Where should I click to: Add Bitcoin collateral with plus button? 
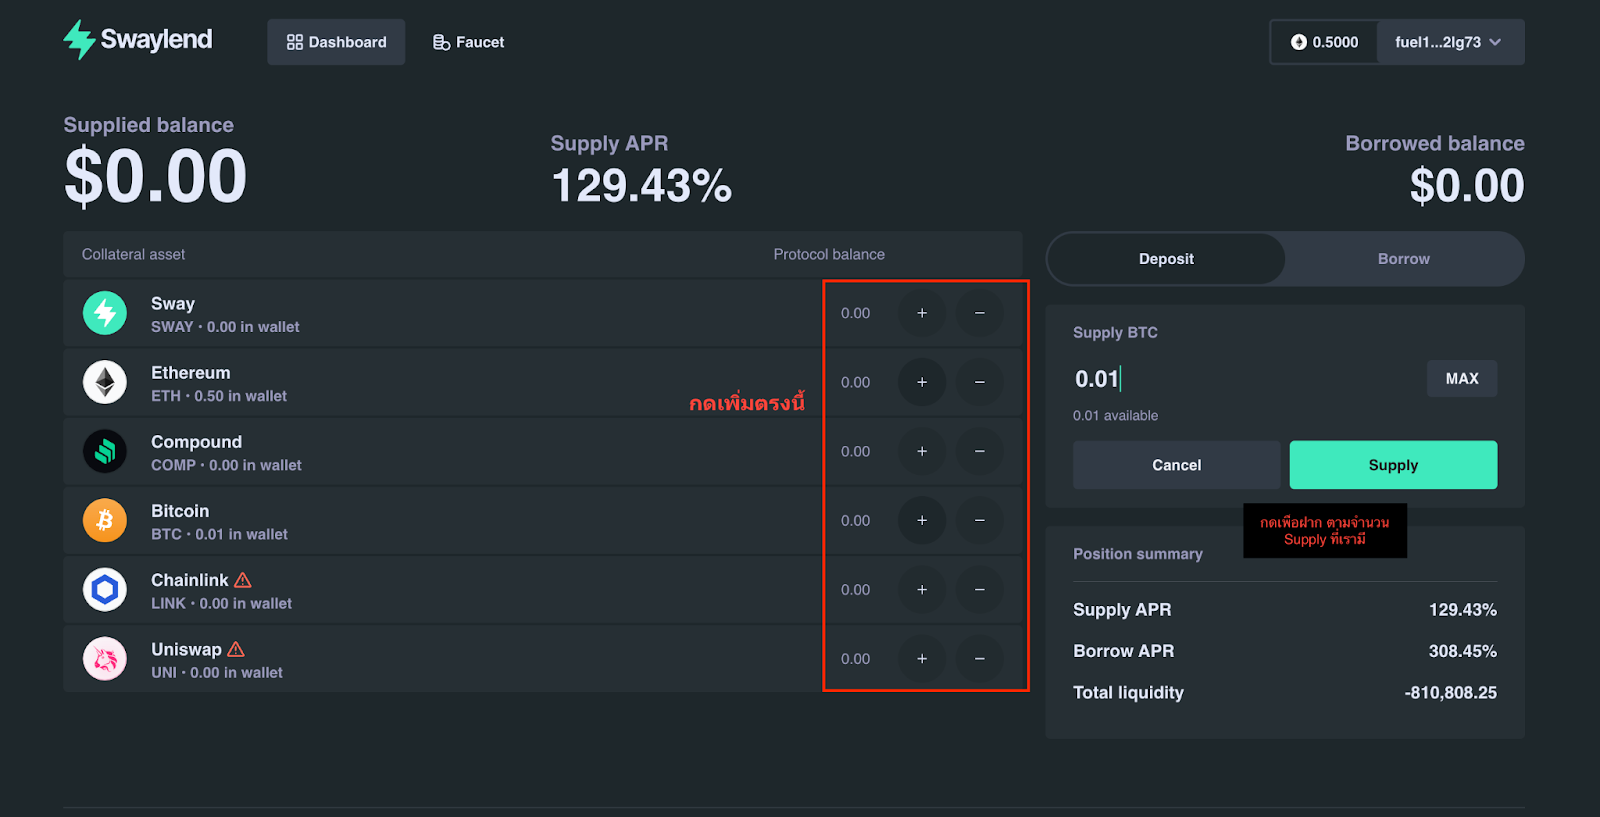click(x=922, y=521)
